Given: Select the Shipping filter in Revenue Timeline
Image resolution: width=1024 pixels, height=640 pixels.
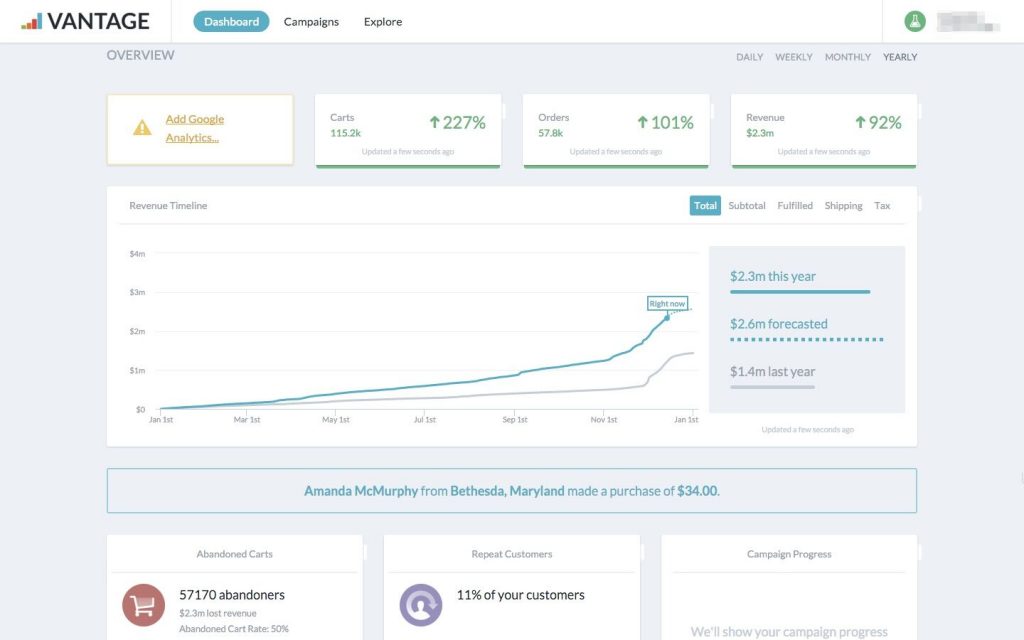Looking at the screenshot, I should click(843, 205).
